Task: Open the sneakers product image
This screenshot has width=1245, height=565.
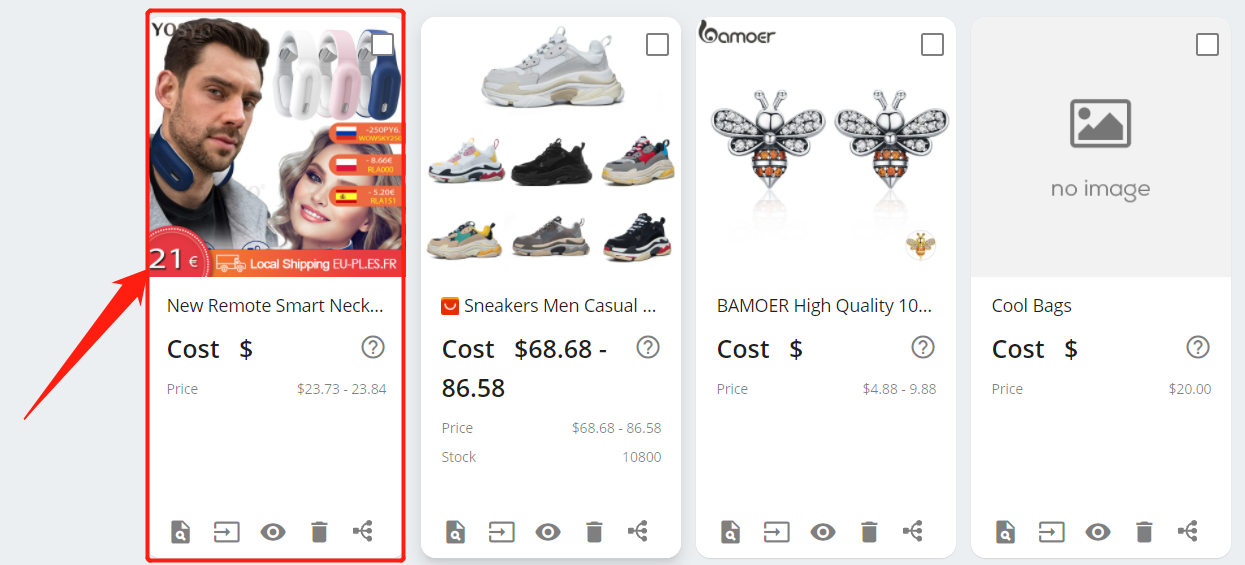Action: click(551, 147)
